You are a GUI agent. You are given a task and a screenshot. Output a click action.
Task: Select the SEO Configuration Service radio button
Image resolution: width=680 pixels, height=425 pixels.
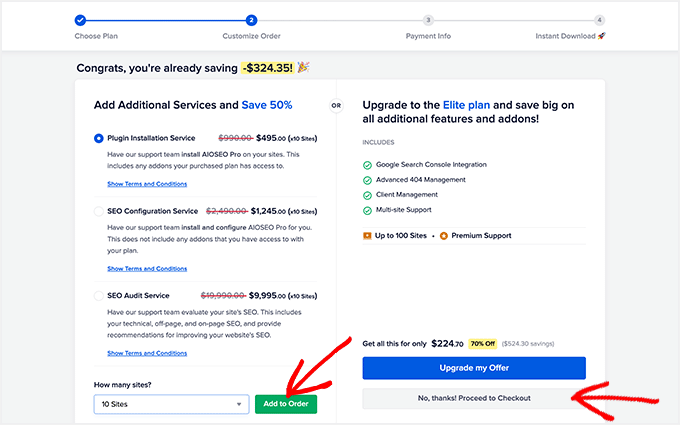coord(98,211)
